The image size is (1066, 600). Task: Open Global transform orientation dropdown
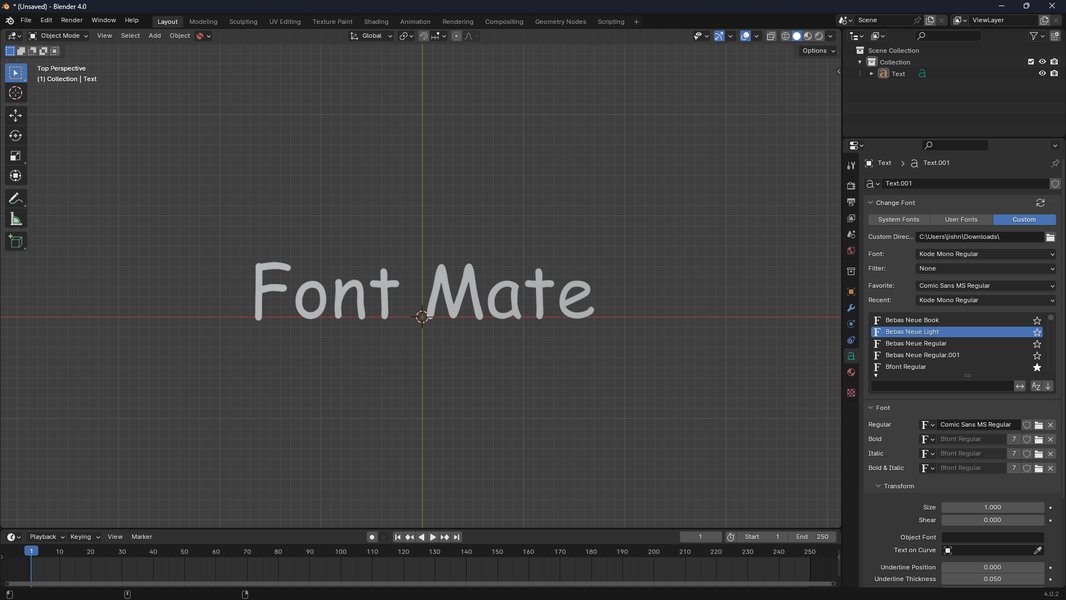point(371,36)
